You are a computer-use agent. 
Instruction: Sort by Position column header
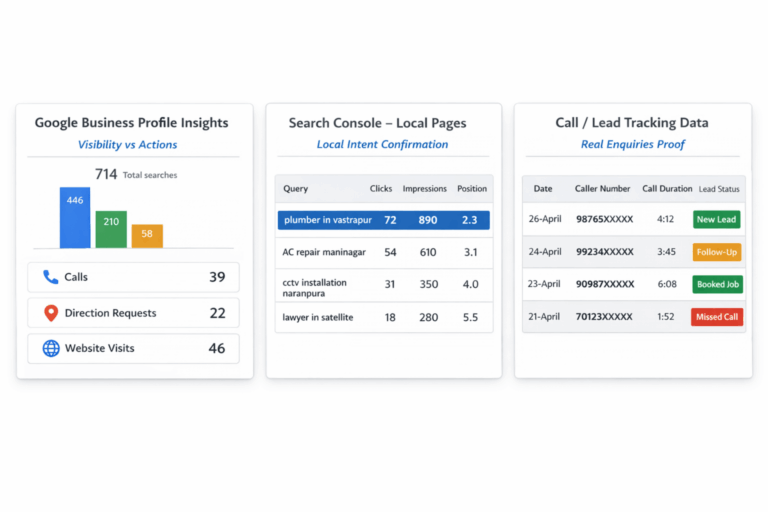pyautogui.click(x=472, y=189)
